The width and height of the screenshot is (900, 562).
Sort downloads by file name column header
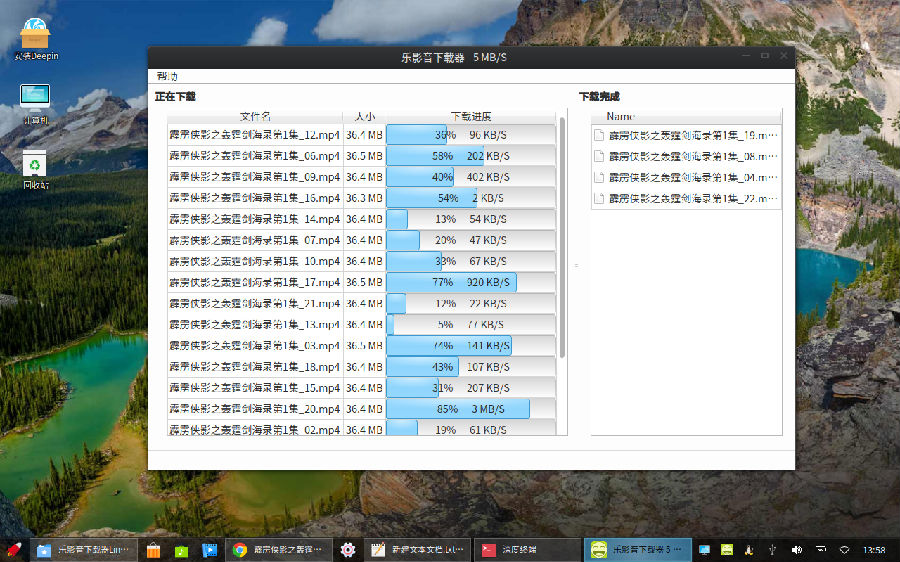click(x=255, y=117)
